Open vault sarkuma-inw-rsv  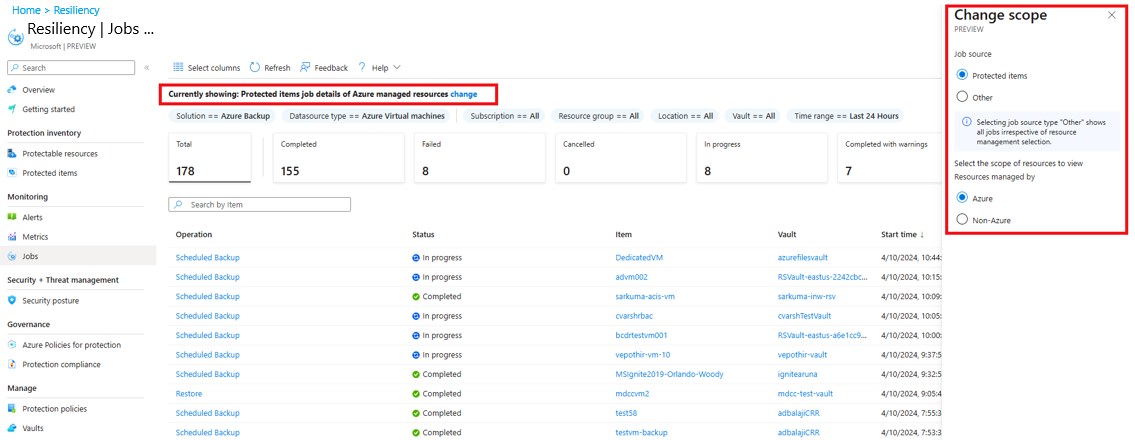[x=809, y=296]
